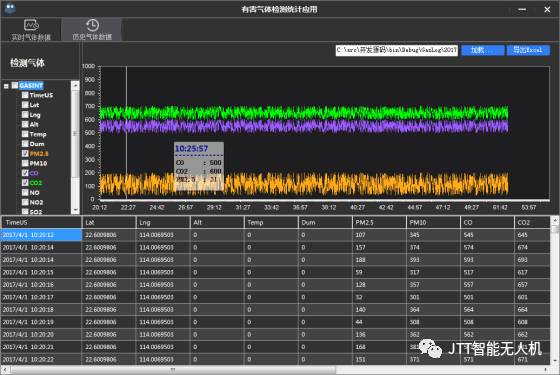The image size is (560, 375).
Task: Sort by Temp column header
Action: 271,222
